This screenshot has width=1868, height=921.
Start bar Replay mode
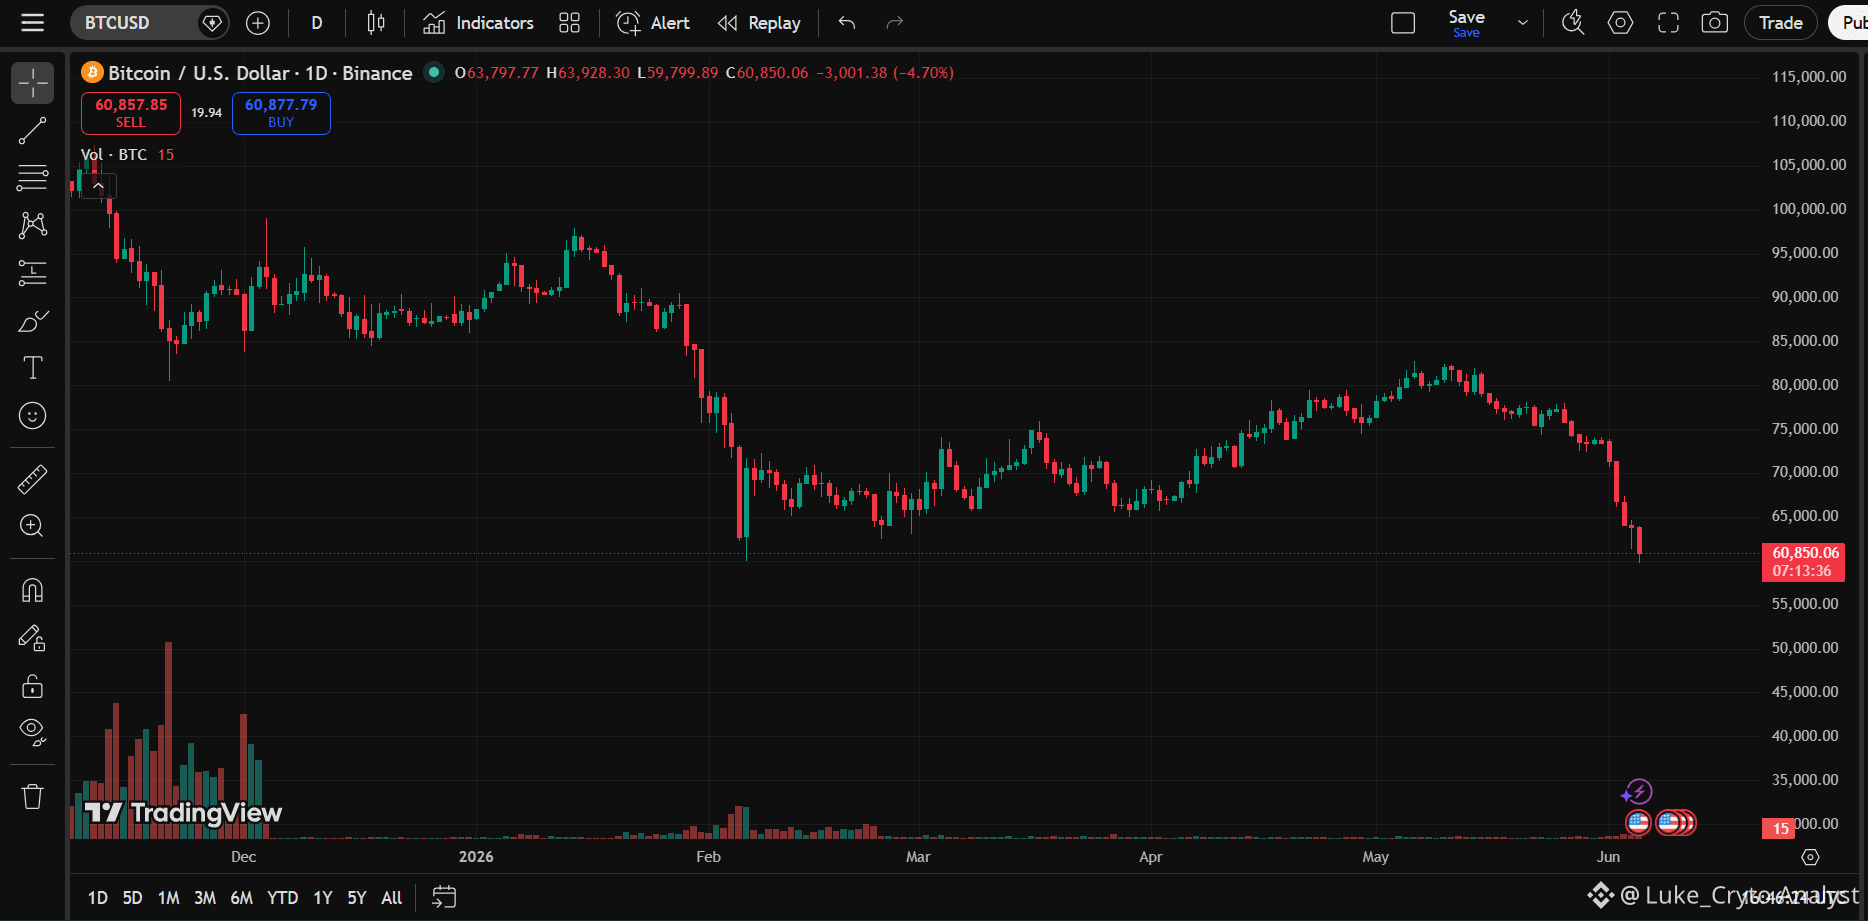point(759,23)
